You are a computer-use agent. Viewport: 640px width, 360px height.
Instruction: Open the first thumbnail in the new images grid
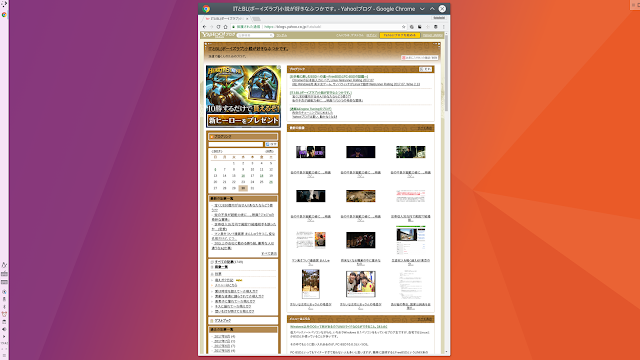(x=311, y=152)
